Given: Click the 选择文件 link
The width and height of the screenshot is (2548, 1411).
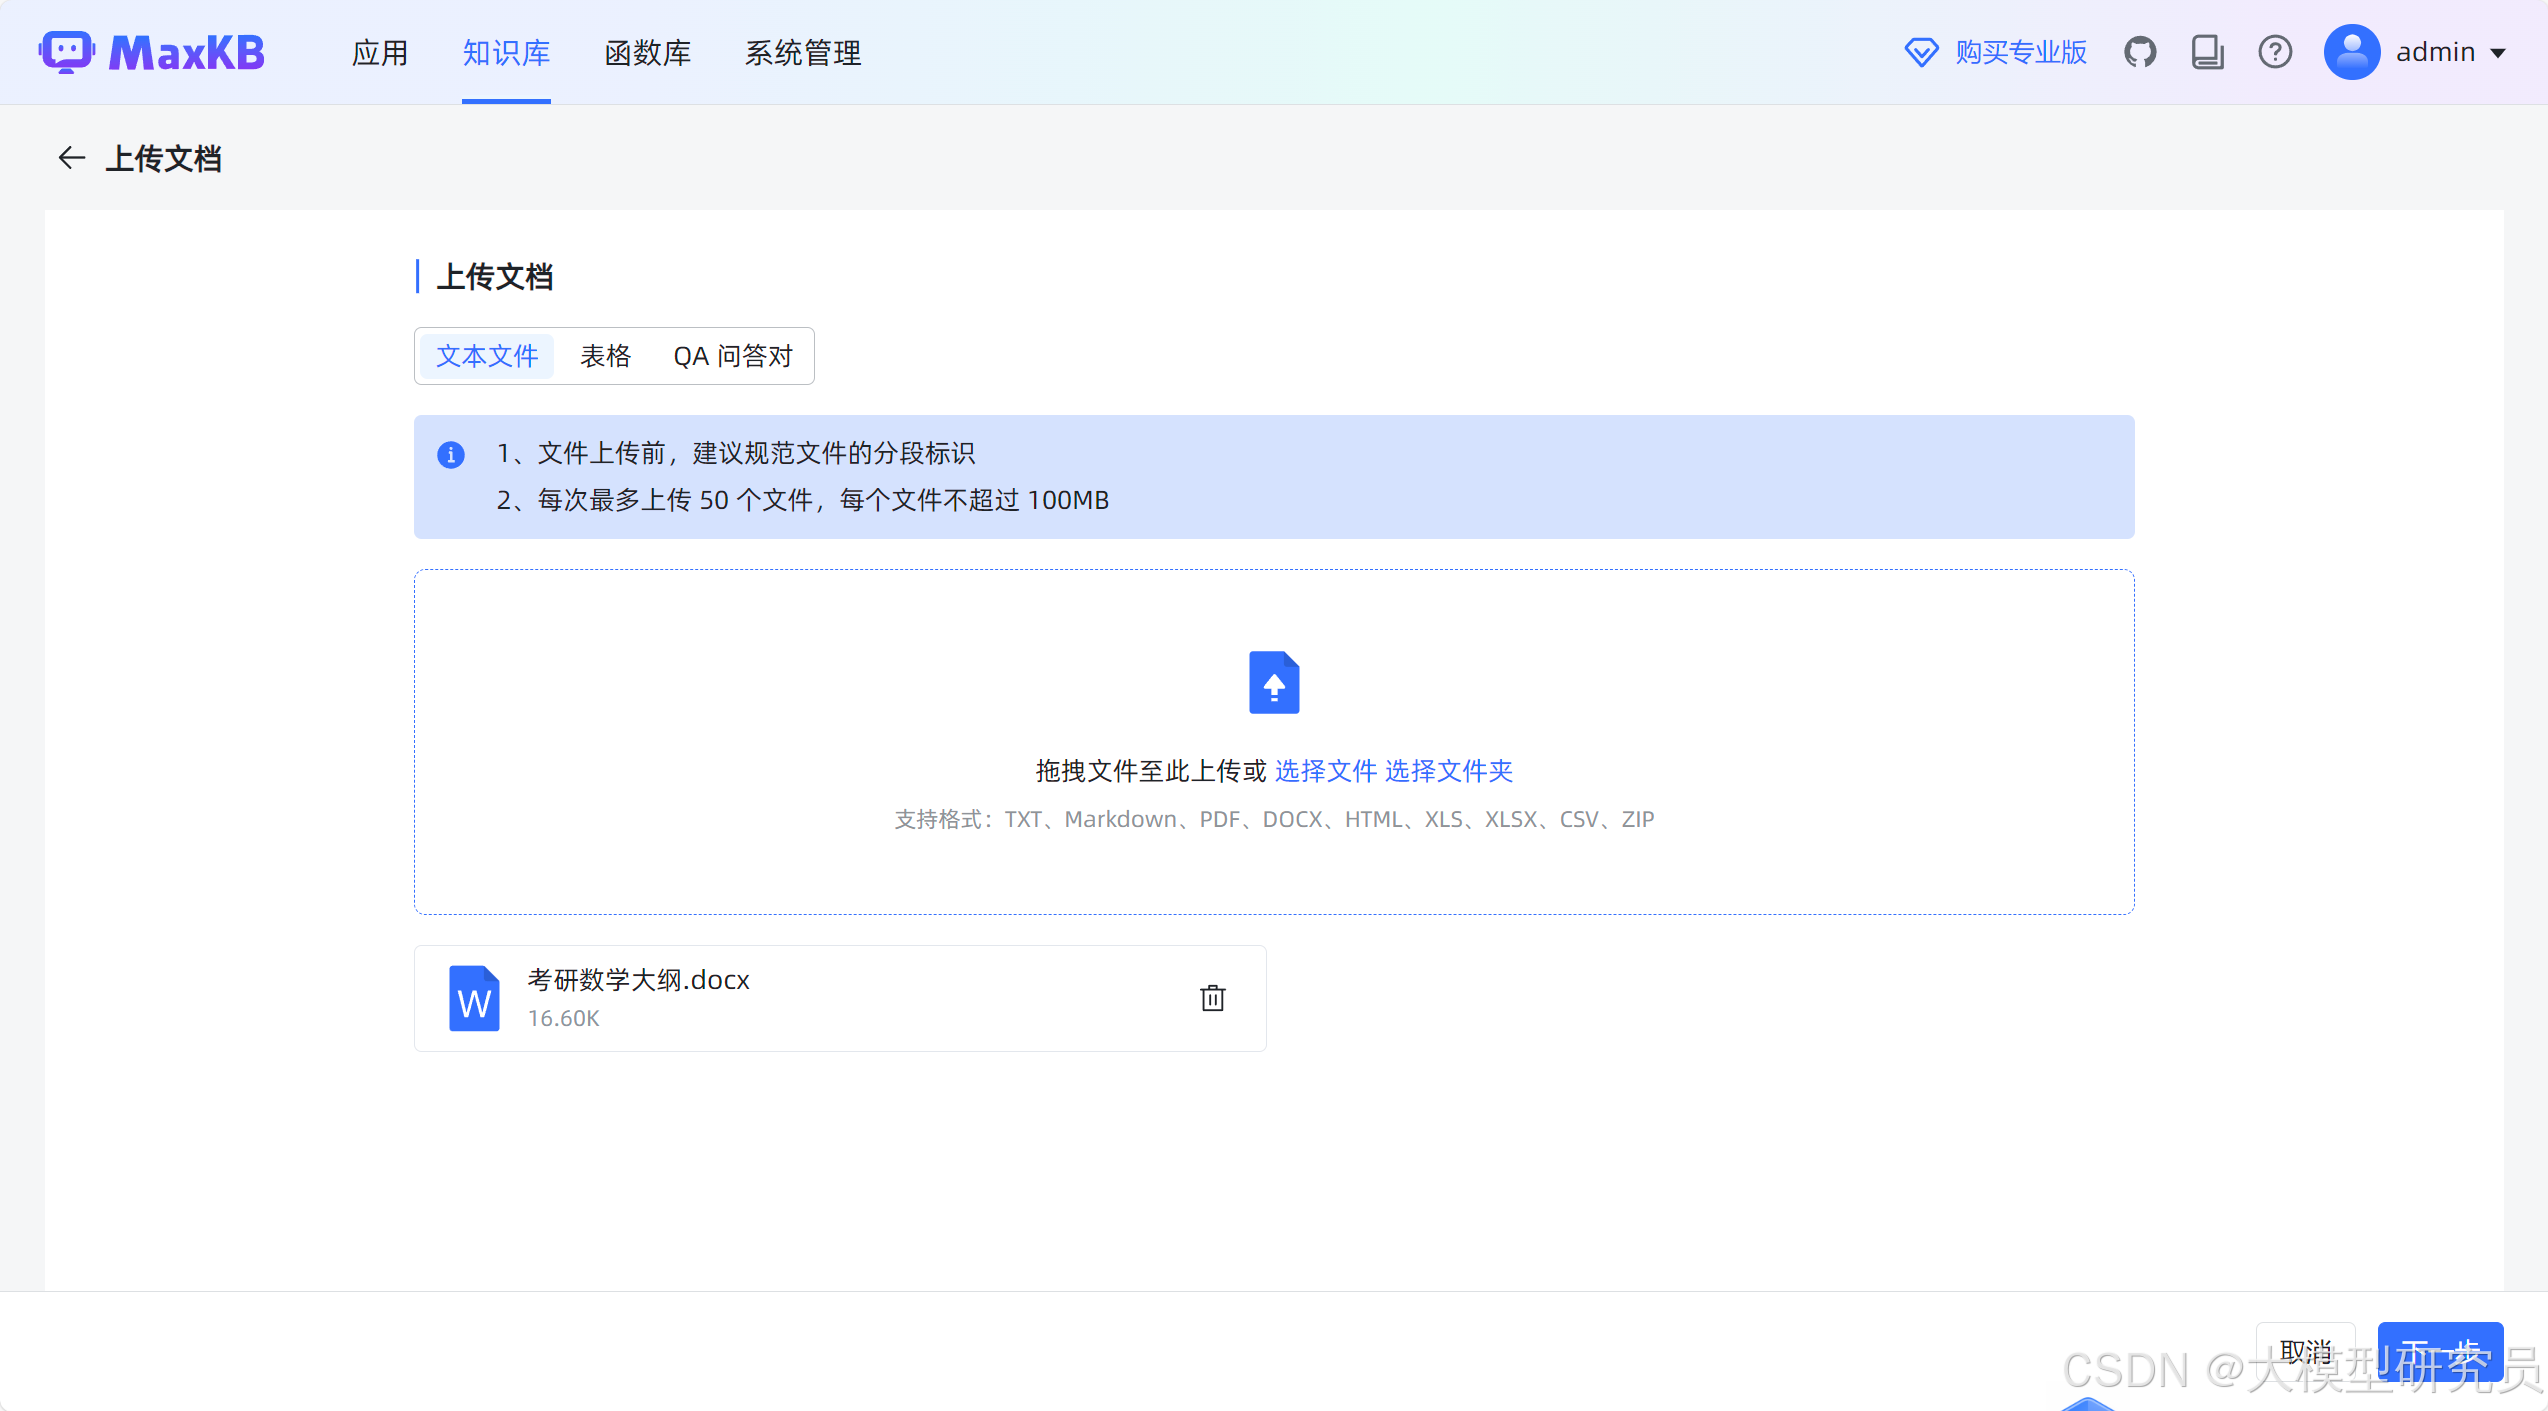Looking at the screenshot, I should pyautogui.click(x=1325, y=771).
